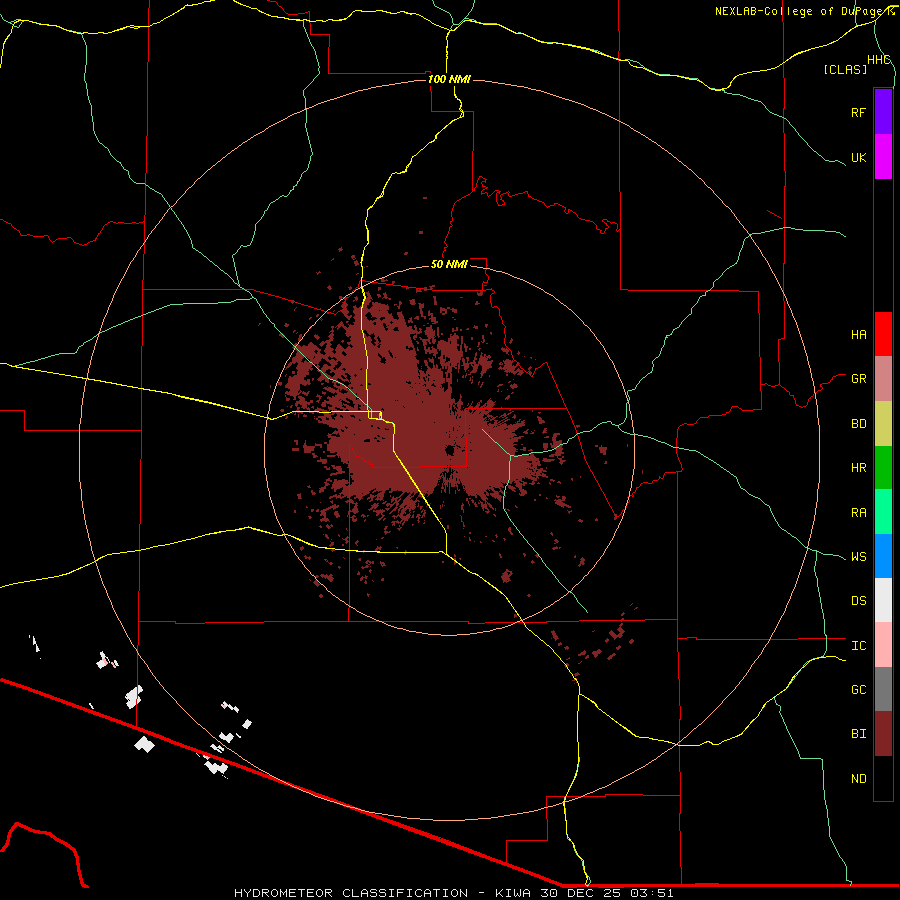Screen dimensions: 900x900
Task: Click the WS blue legend swatch
Action: point(883,556)
